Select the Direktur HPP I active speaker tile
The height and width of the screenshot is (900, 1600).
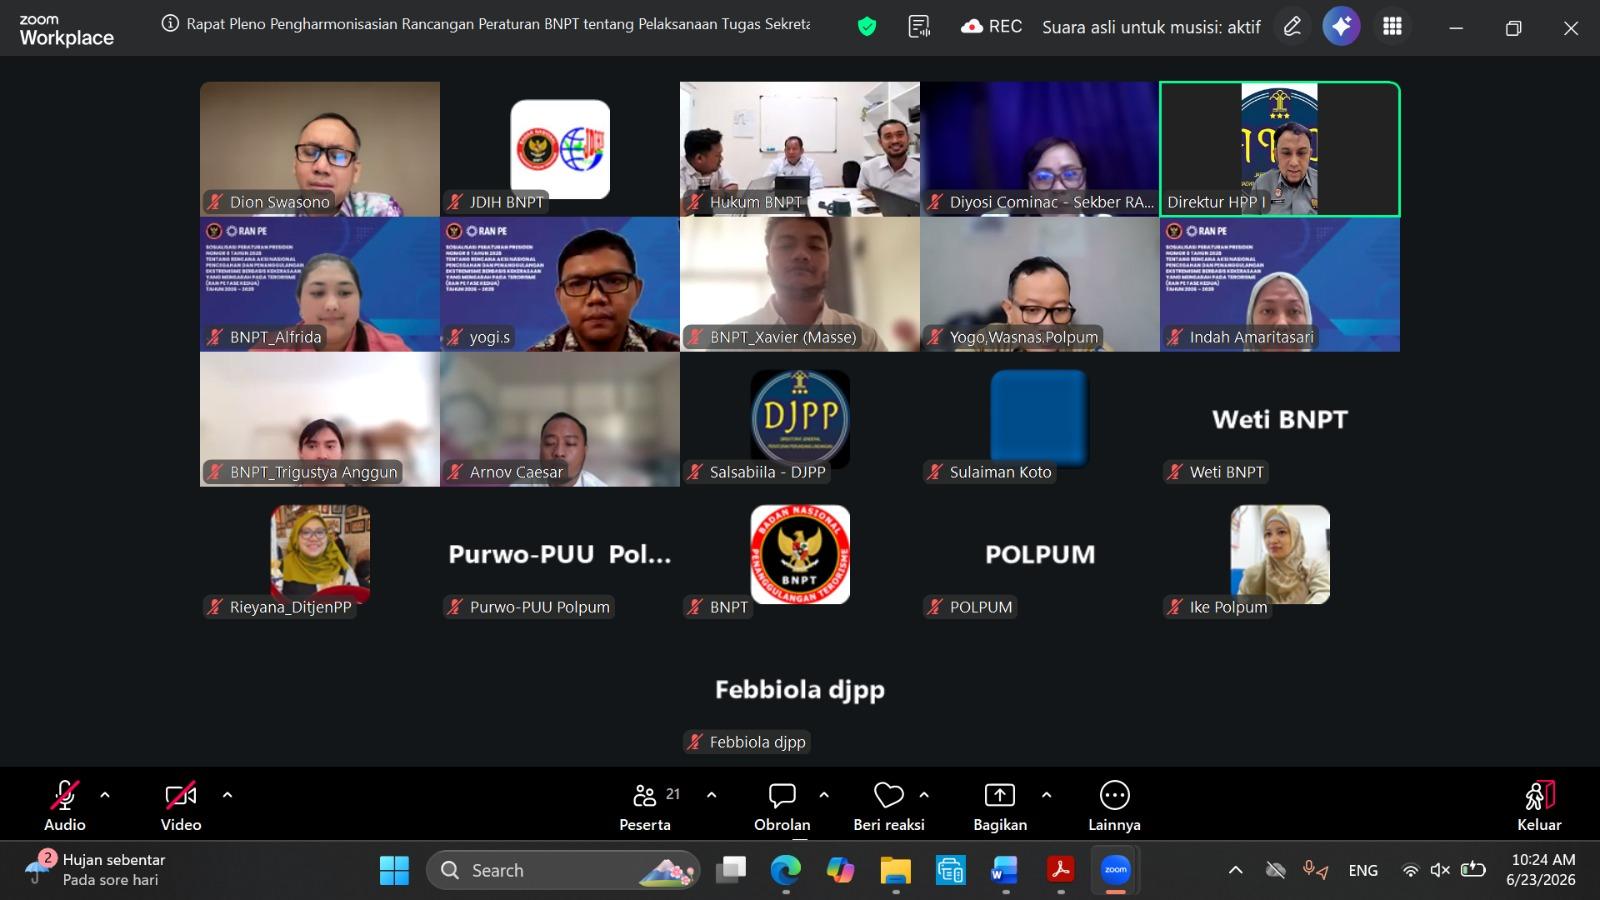(1280, 149)
